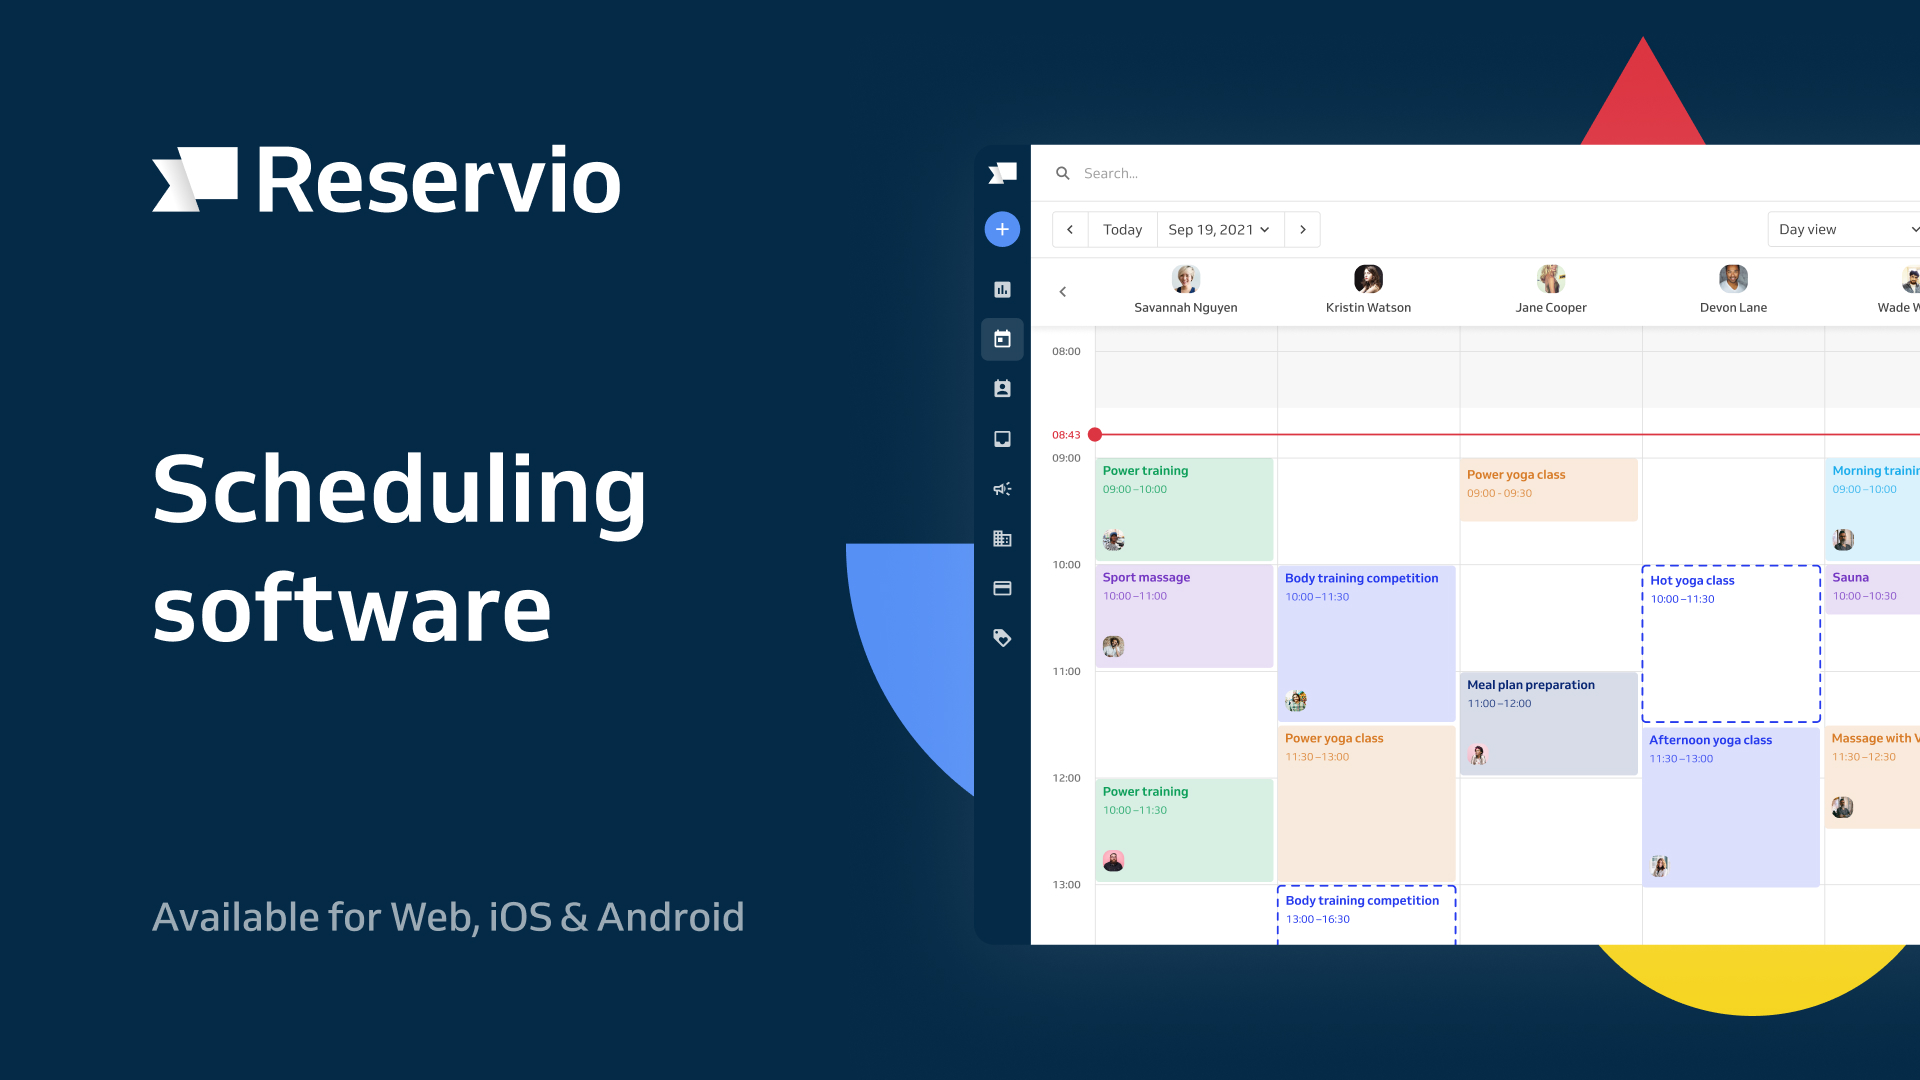Switch to Day view dropdown

pos(1841,228)
